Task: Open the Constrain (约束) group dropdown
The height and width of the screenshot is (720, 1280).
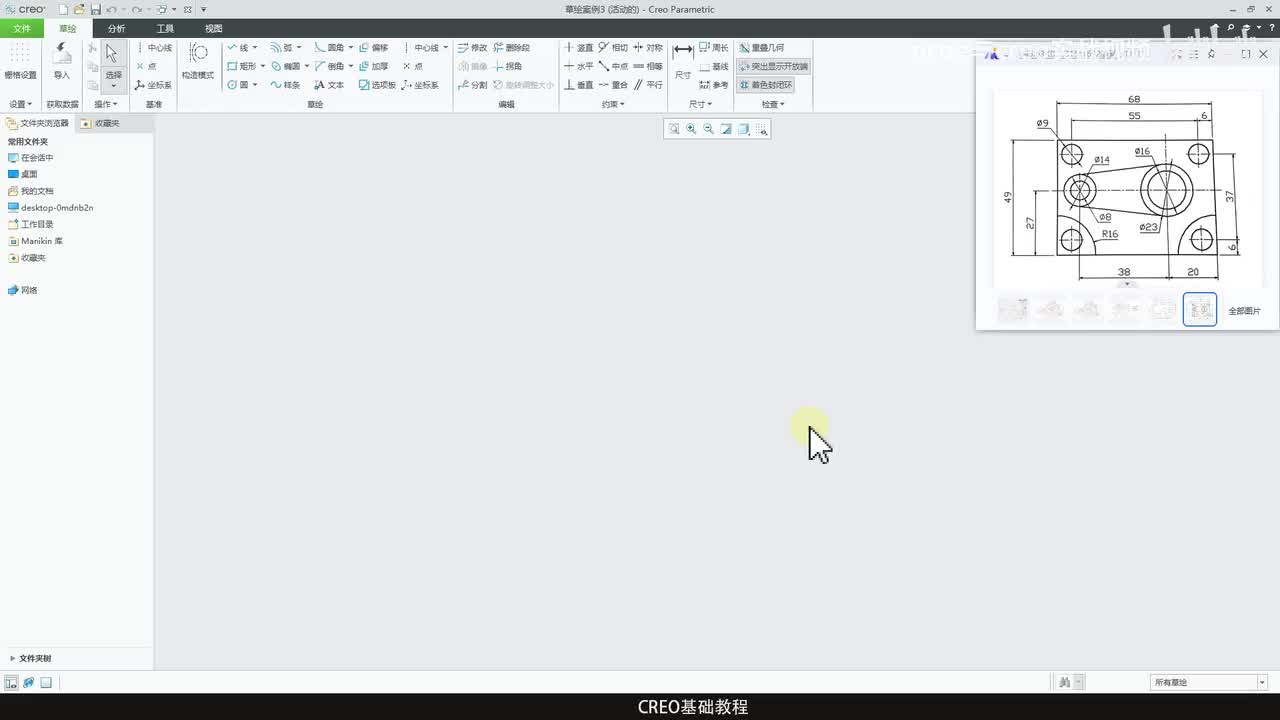Action: point(613,104)
